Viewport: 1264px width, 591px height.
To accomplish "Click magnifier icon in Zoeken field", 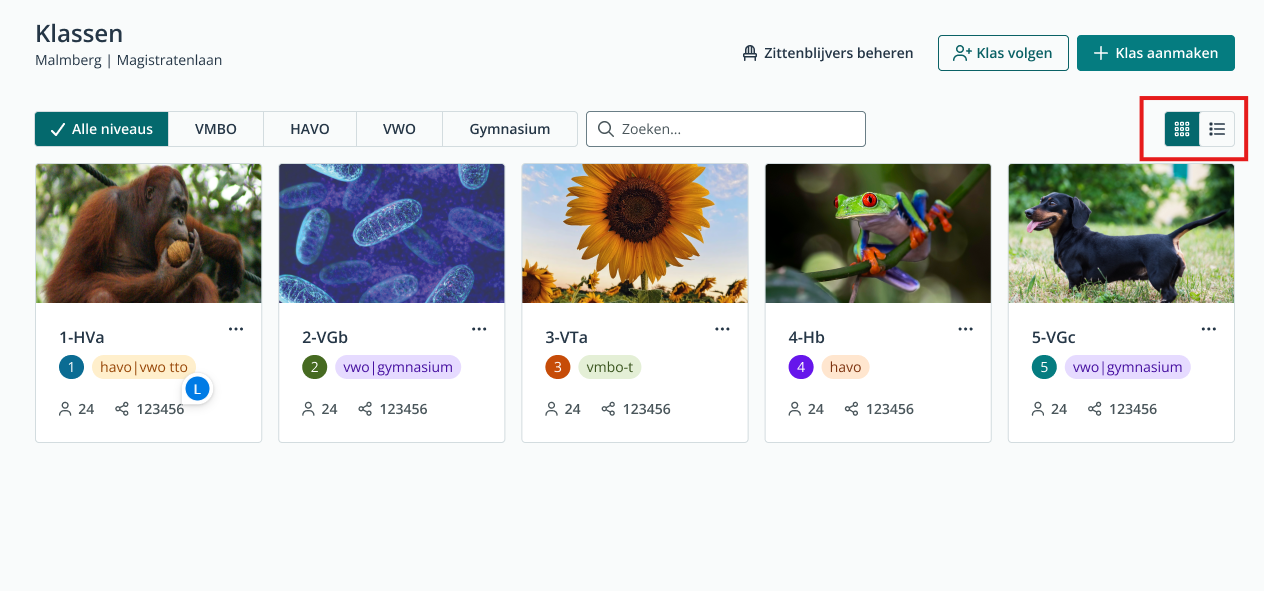I will pyautogui.click(x=605, y=129).
